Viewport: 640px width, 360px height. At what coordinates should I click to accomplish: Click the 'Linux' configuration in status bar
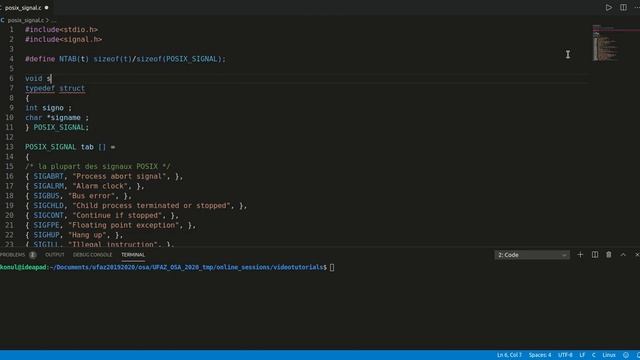[609, 355]
